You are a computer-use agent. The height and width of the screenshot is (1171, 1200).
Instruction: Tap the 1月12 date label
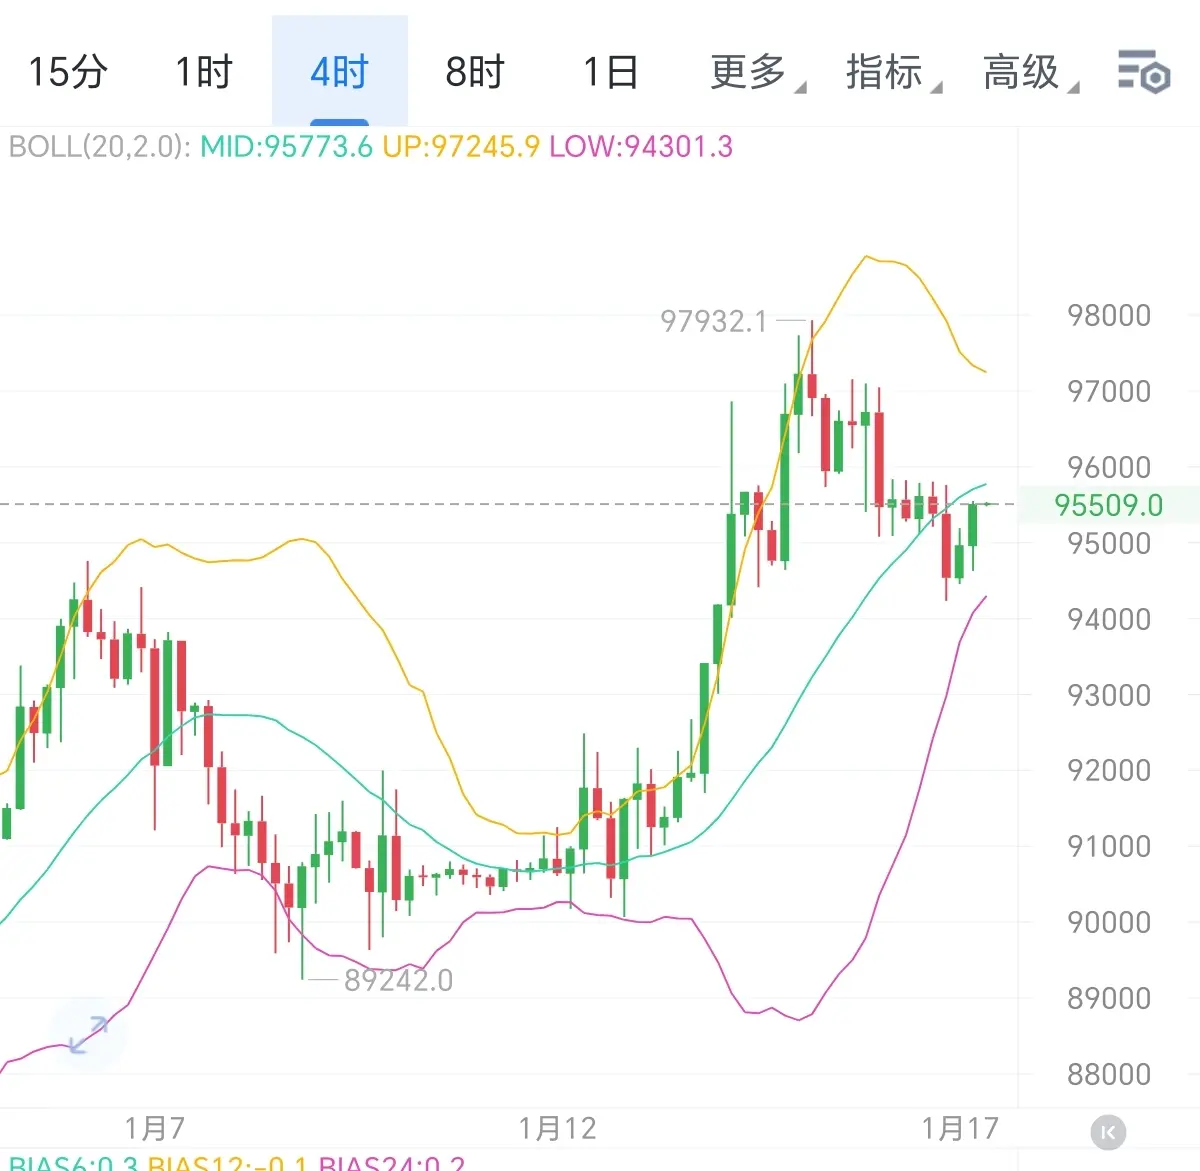click(557, 1129)
